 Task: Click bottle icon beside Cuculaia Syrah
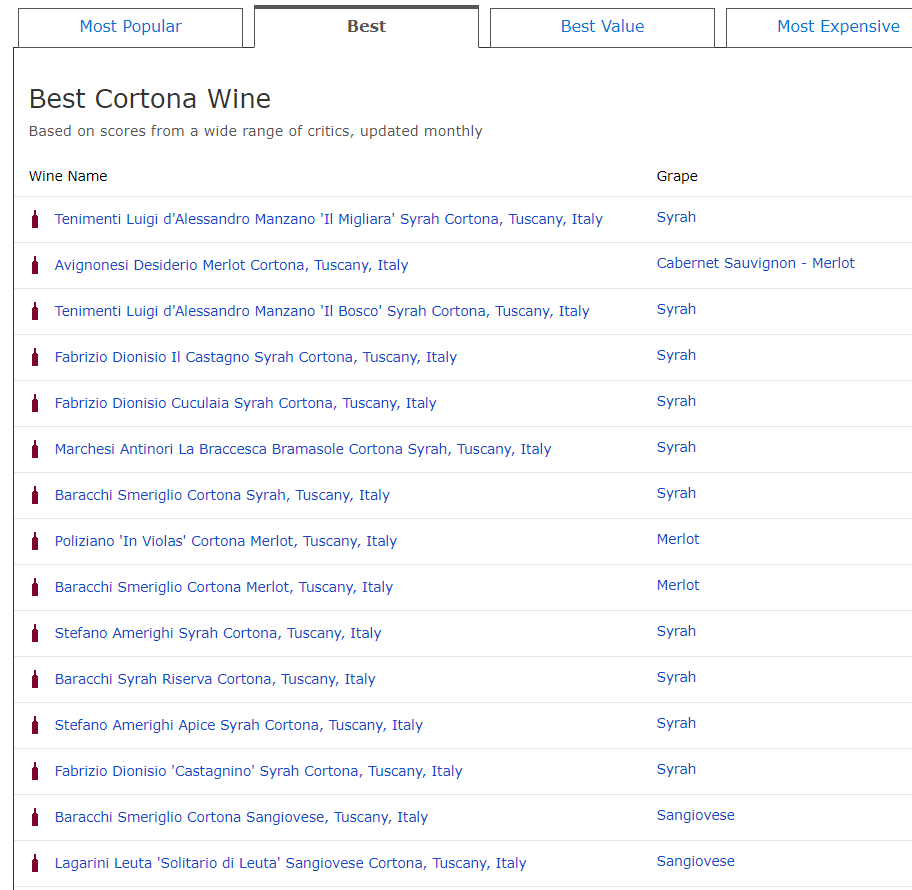(35, 403)
